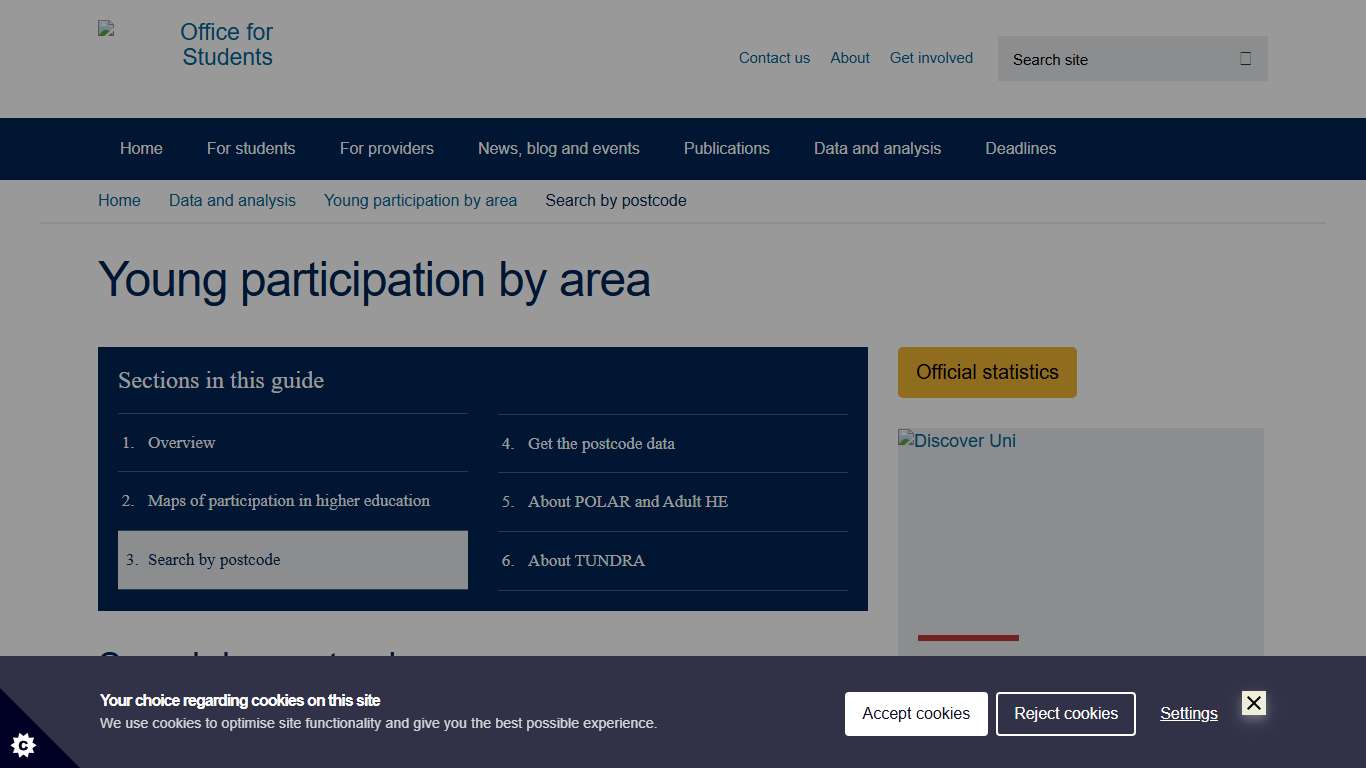
Task: Open Get the postcode data section
Action: (601, 443)
